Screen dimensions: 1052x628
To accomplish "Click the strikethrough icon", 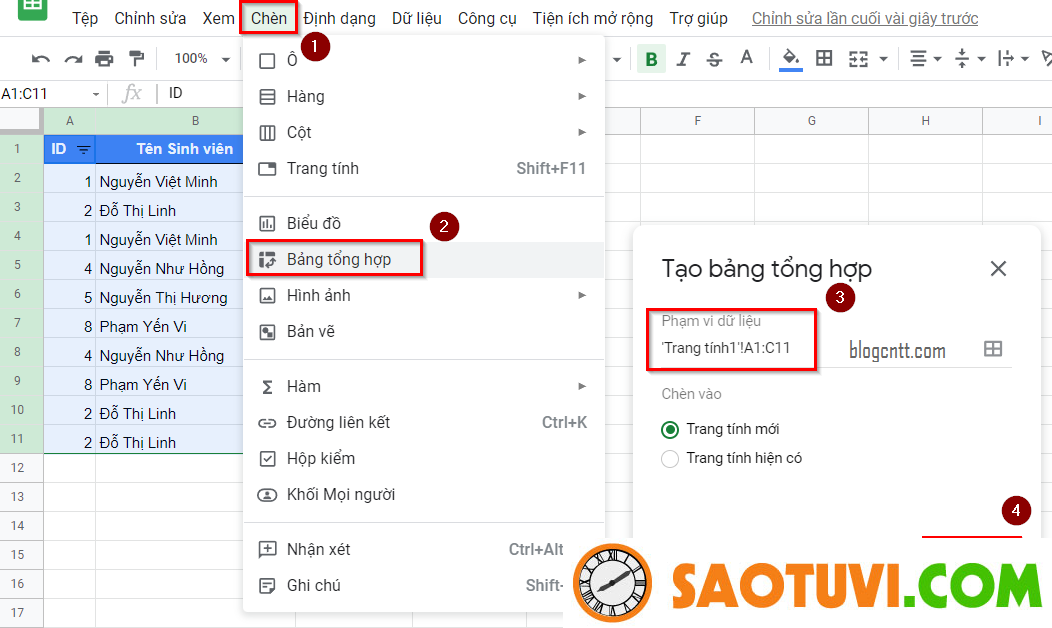I will pyautogui.click(x=714, y=59).
